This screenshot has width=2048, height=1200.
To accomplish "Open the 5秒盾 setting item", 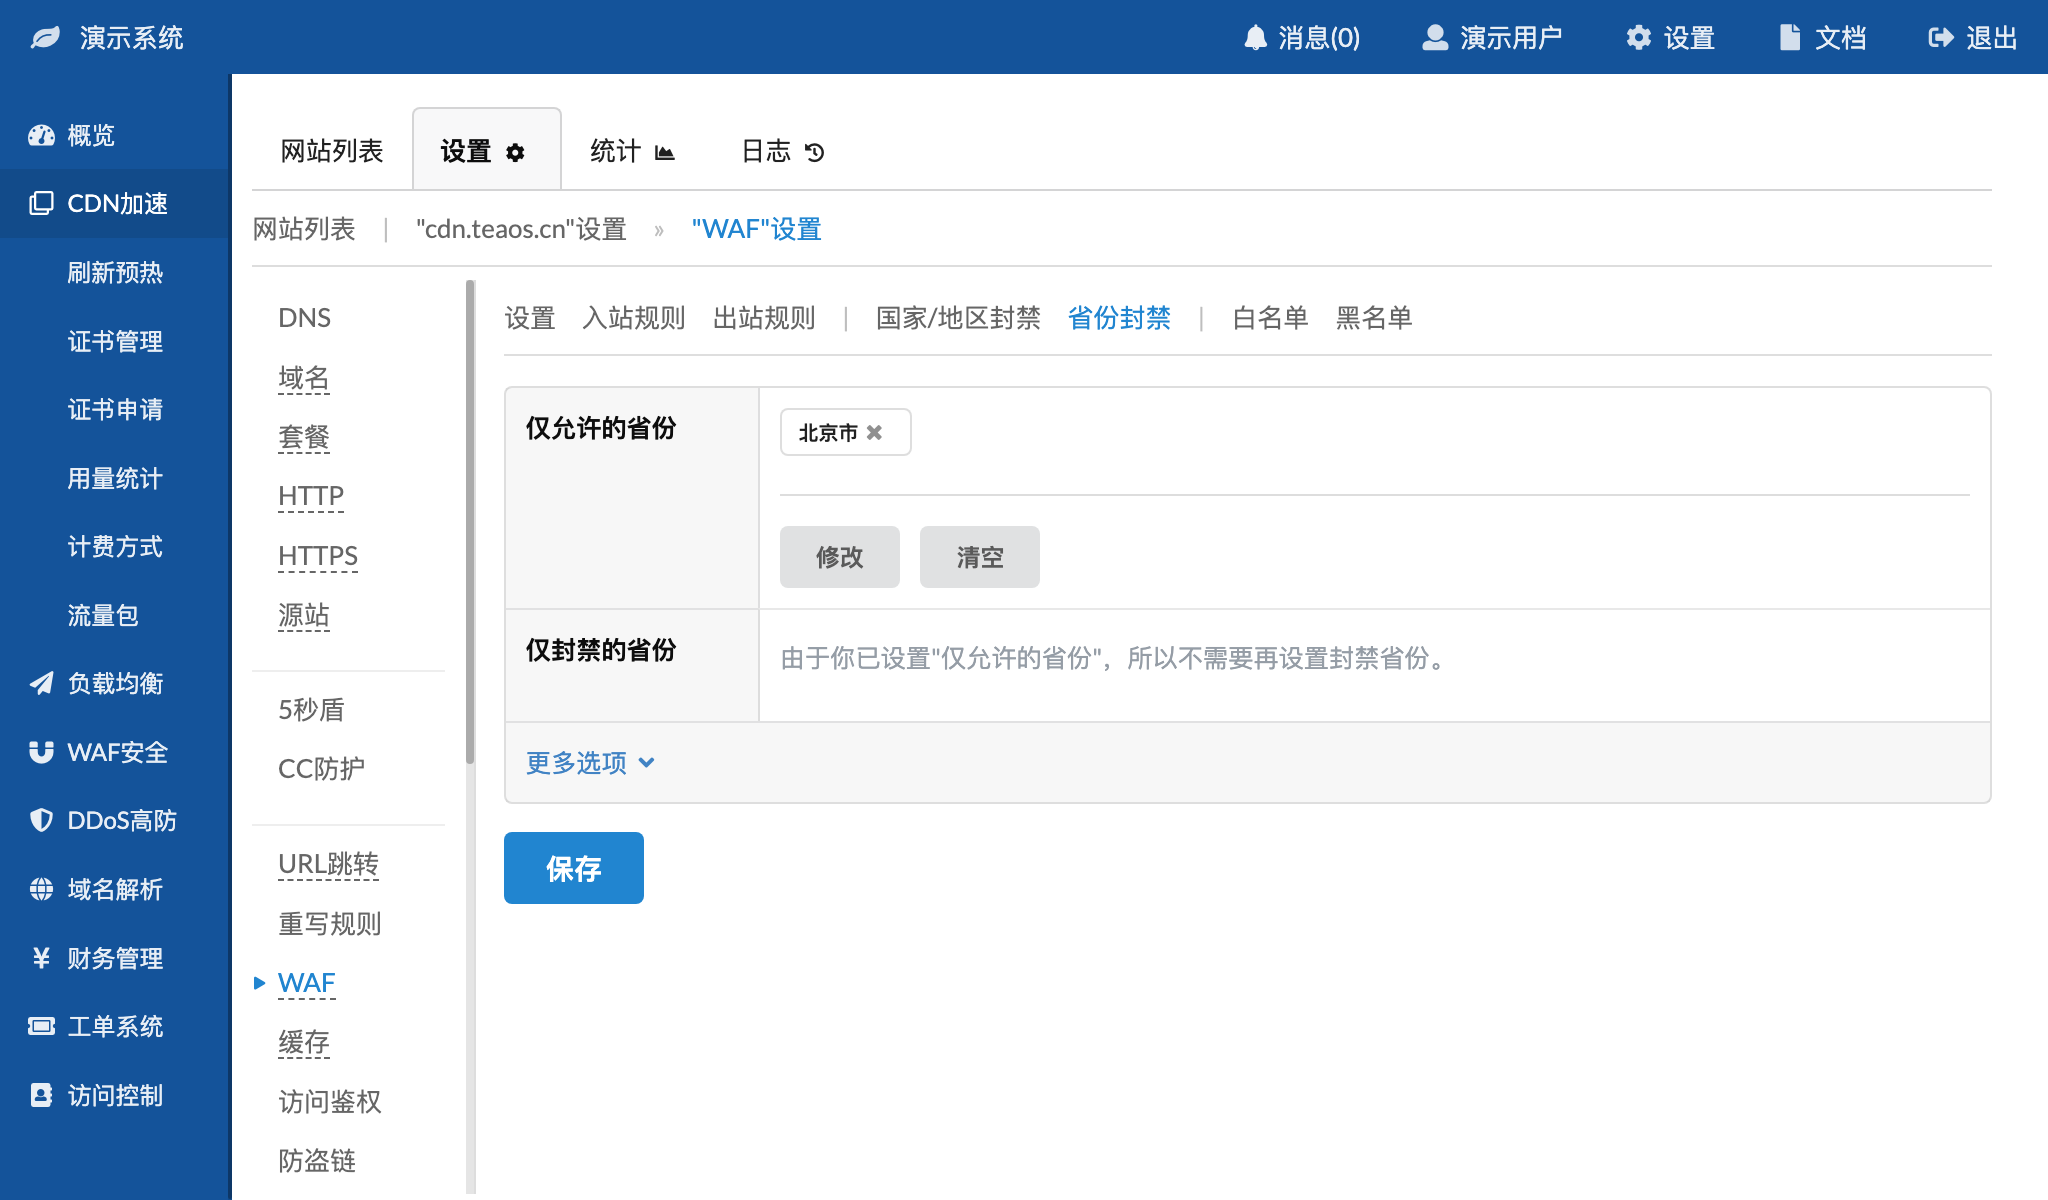I will click(311, 710).
